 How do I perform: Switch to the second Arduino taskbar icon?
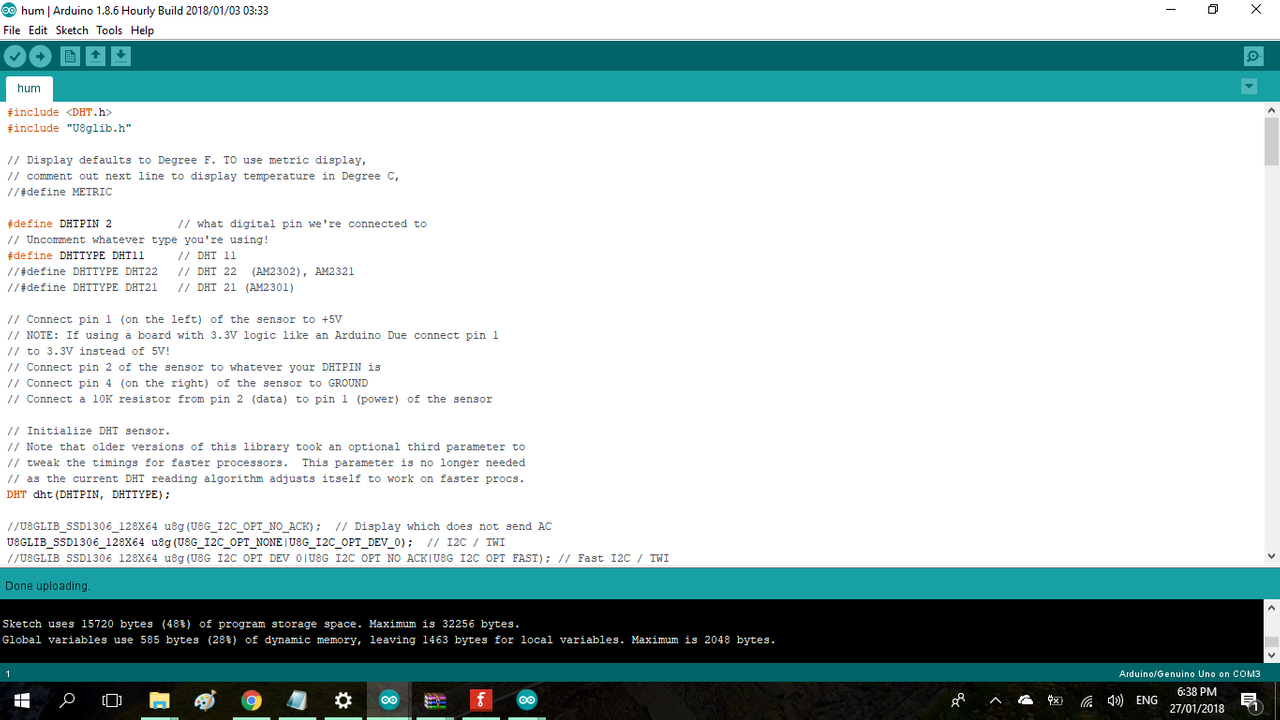pyautogui.click(x=527, y=700)
